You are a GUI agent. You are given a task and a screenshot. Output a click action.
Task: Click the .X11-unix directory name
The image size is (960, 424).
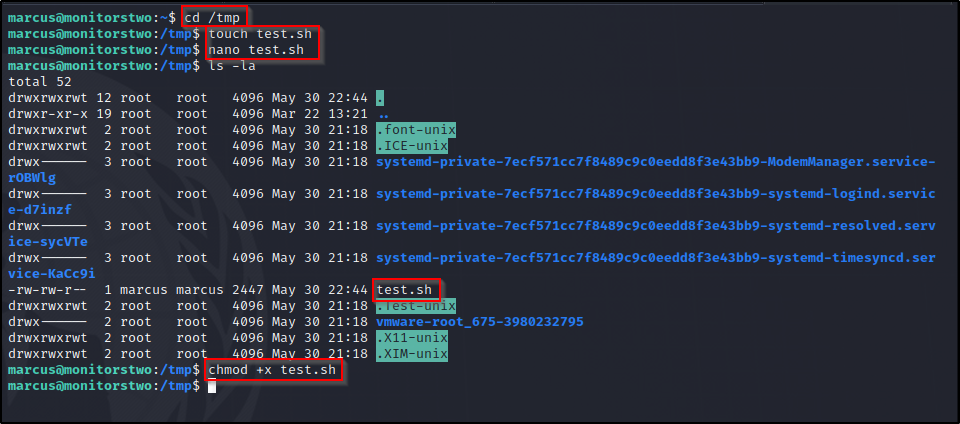(412, 338)
